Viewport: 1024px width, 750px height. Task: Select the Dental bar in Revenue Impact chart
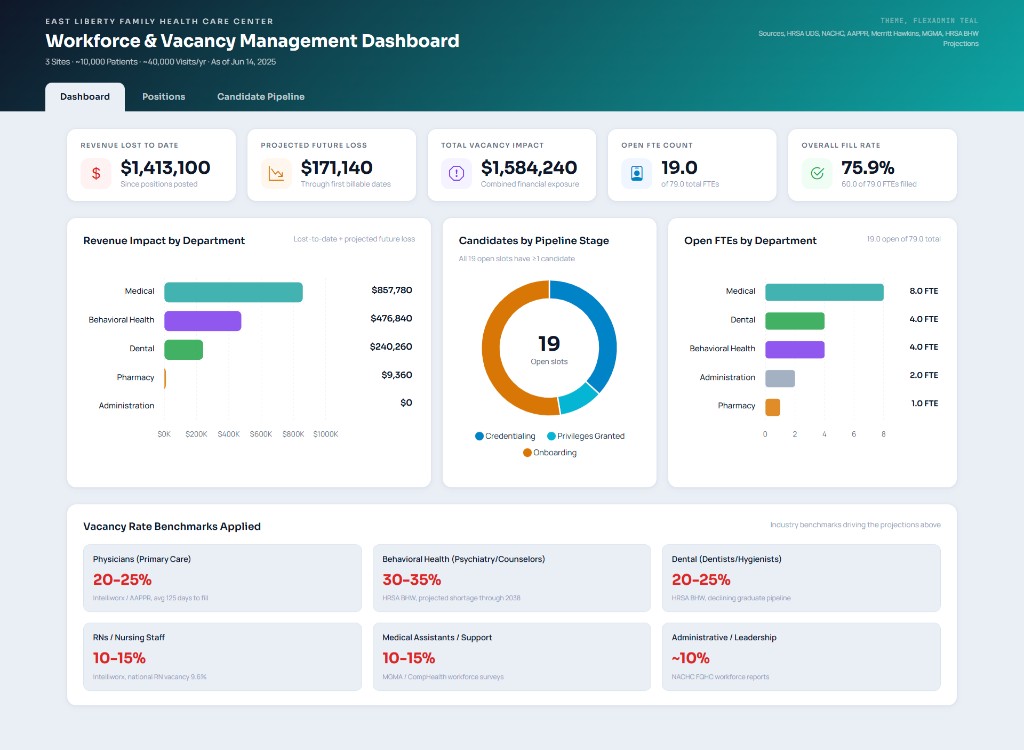pos(184,350)
